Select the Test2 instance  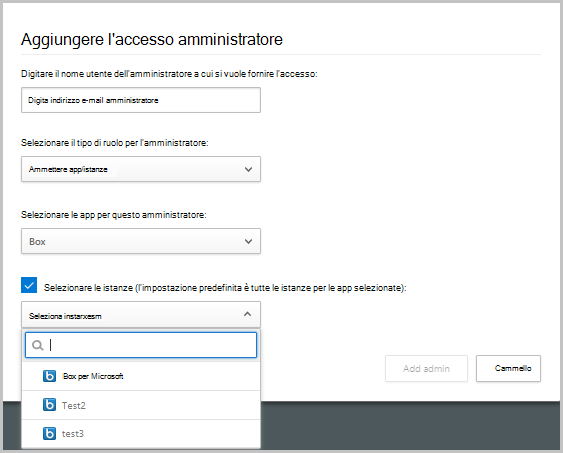coord(141,405)
